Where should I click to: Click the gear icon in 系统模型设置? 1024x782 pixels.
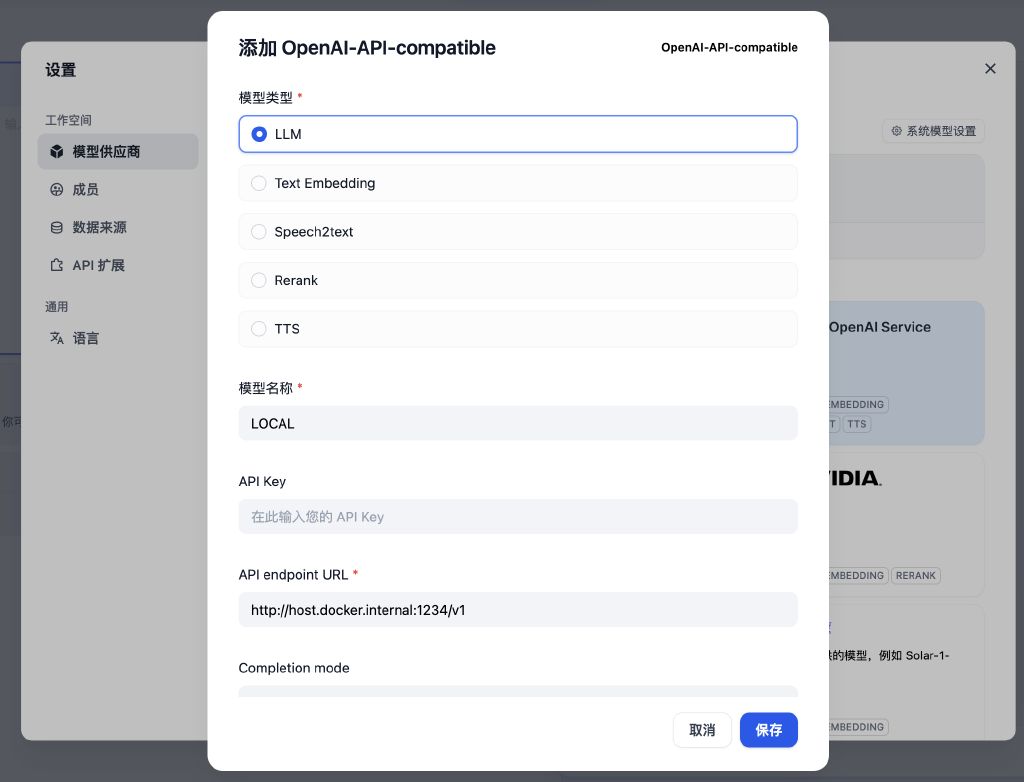[896, 131]
